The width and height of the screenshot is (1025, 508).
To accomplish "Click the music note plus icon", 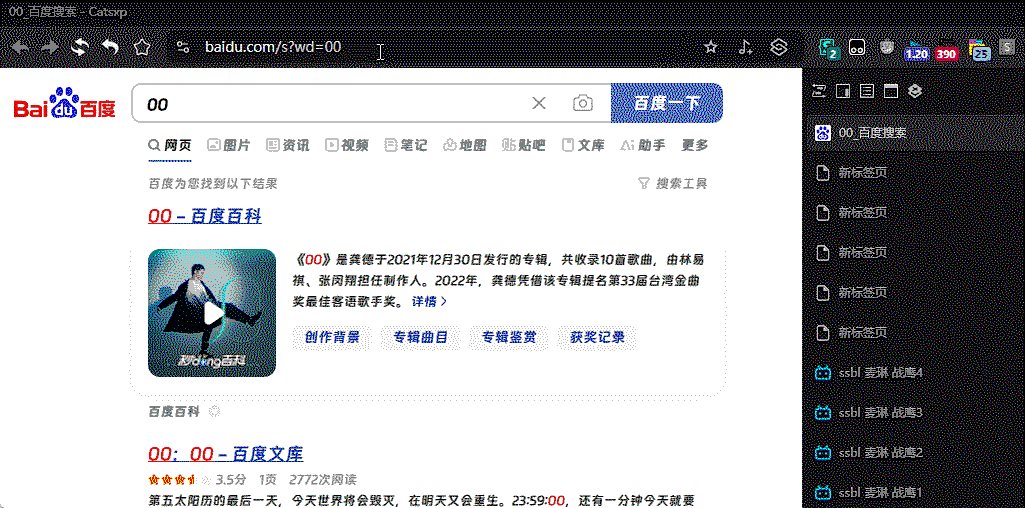I will coord(745,47).
